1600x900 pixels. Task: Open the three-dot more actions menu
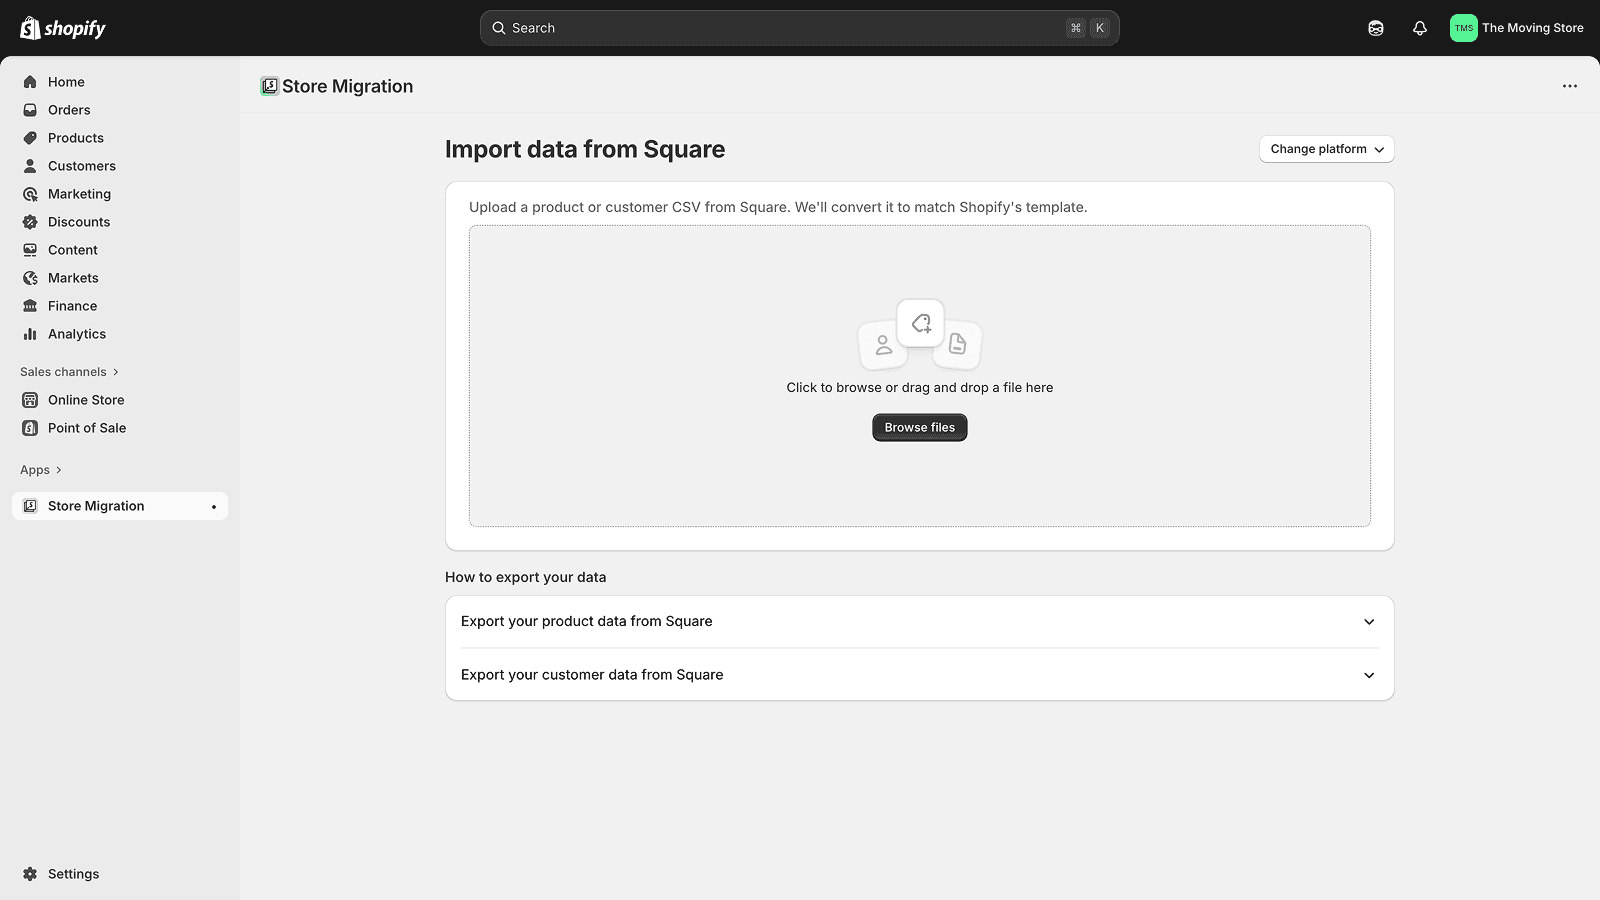pos(1570,86)
